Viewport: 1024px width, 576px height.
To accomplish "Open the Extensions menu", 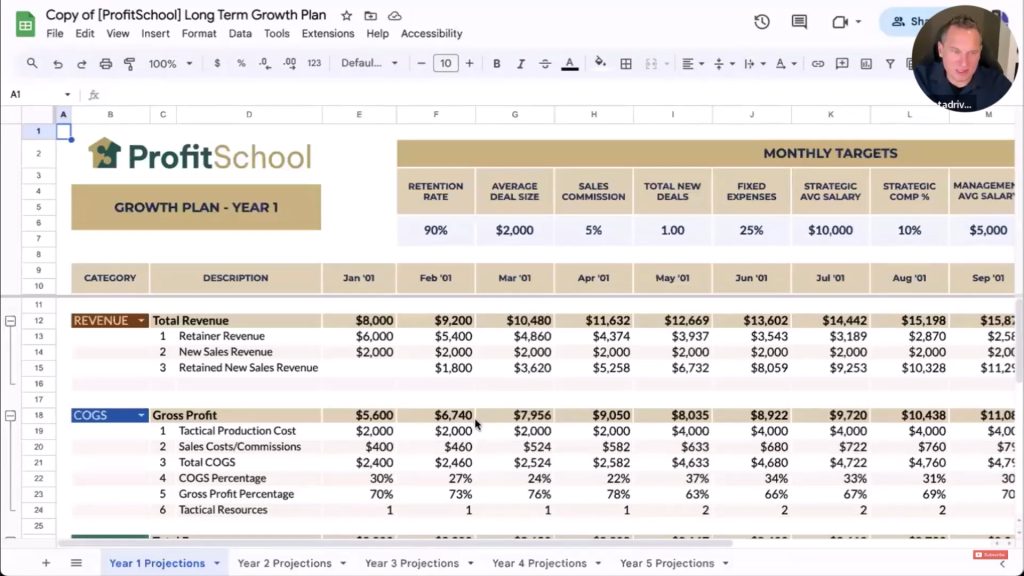I will (328, 33).
